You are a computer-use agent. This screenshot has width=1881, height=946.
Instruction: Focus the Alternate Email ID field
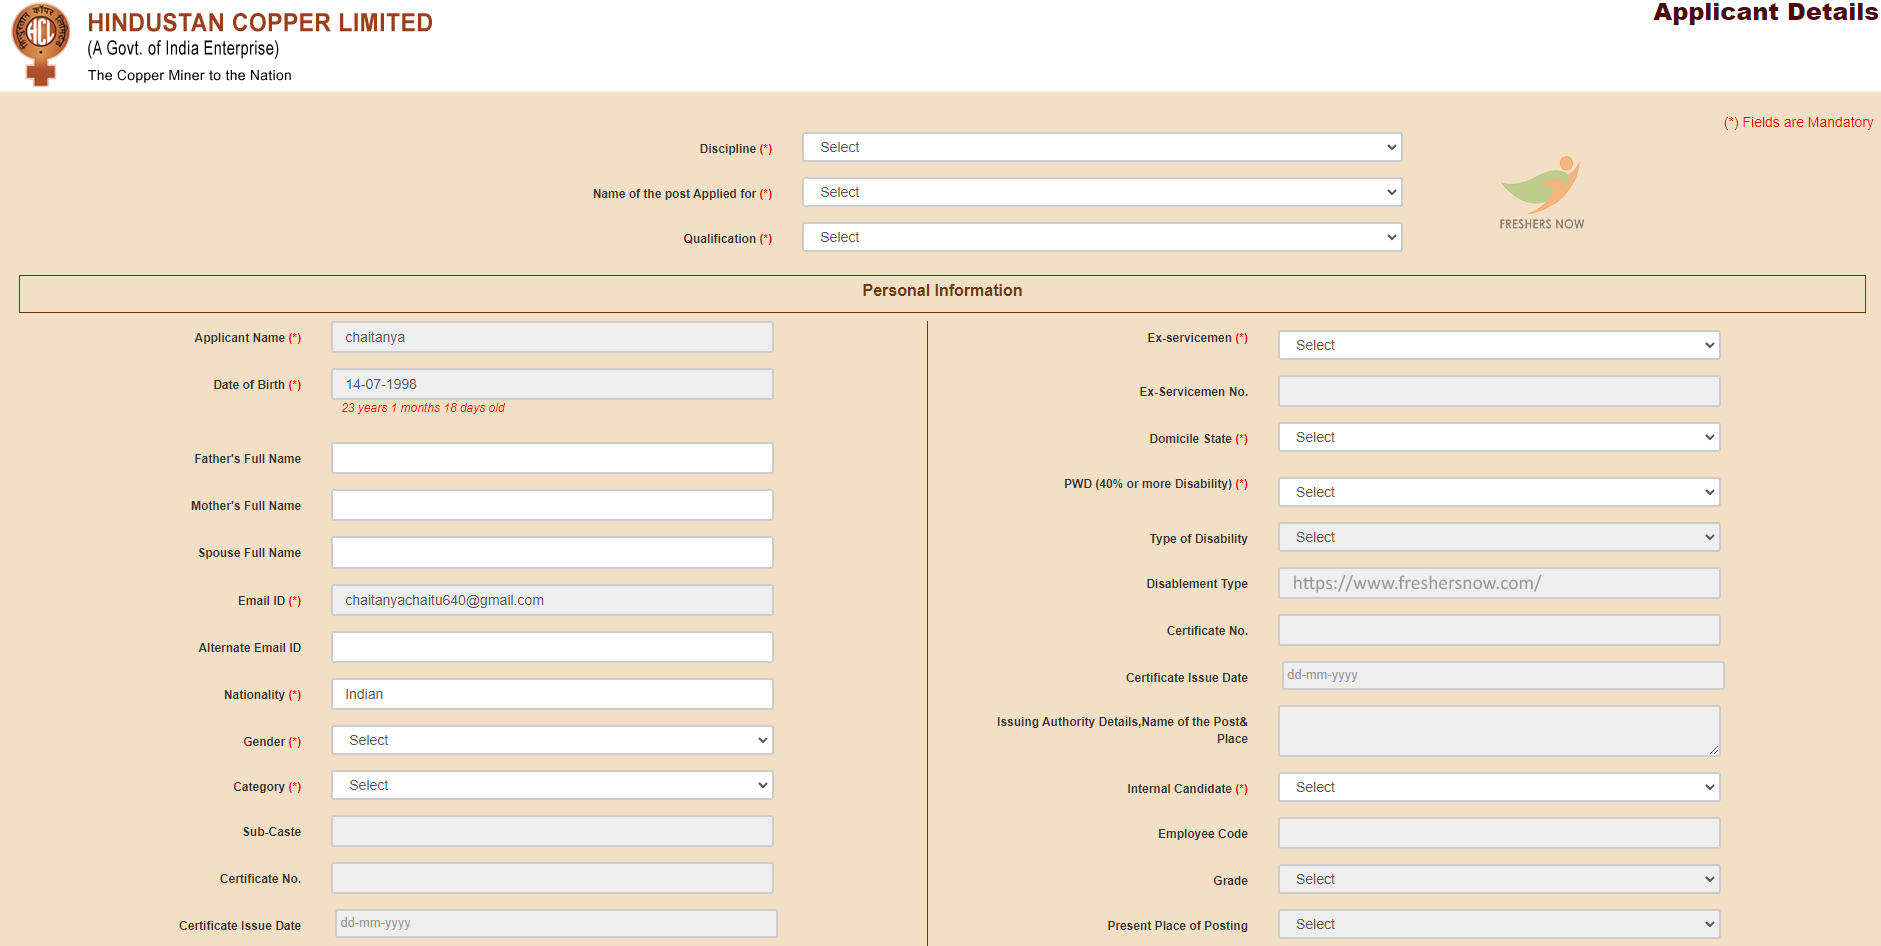(x=552, y=647)
